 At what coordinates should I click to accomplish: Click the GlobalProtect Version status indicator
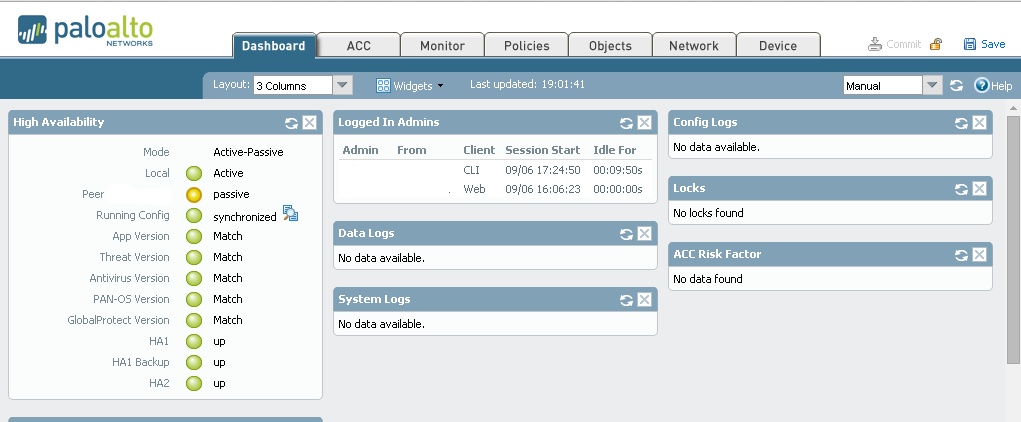[194, 320]
